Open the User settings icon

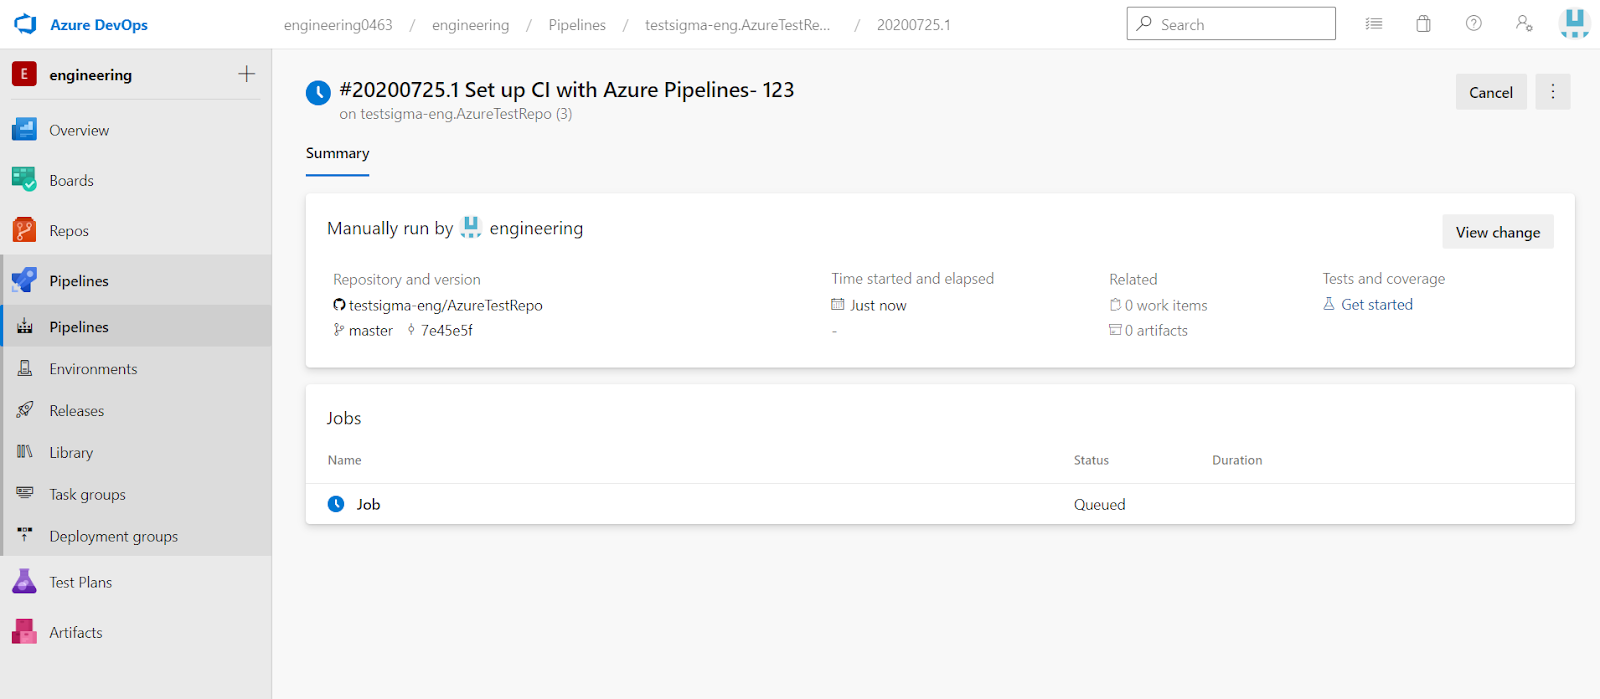pyautogui.click(x=1524, y=24)
